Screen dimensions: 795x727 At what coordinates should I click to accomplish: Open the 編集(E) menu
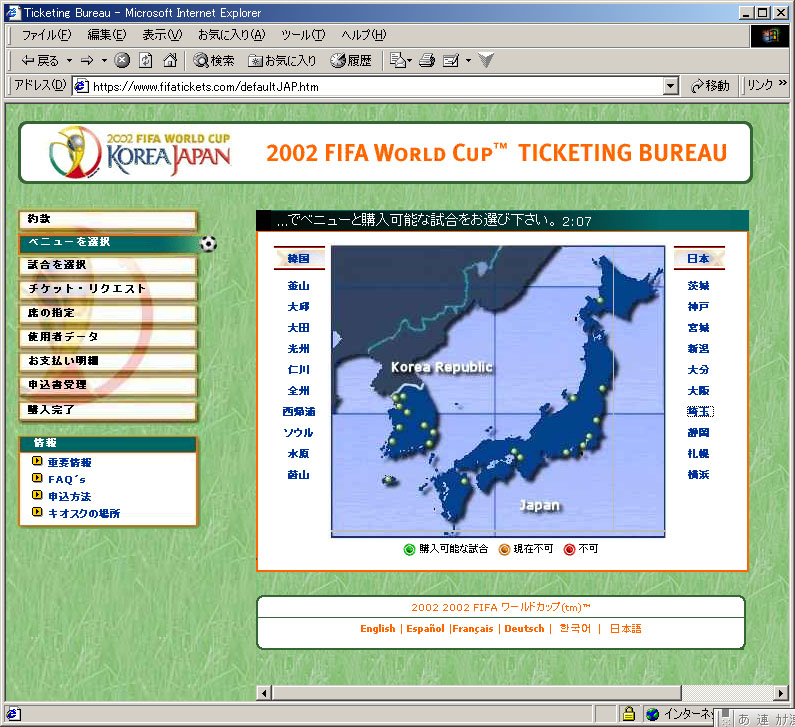tap(106, 35)
